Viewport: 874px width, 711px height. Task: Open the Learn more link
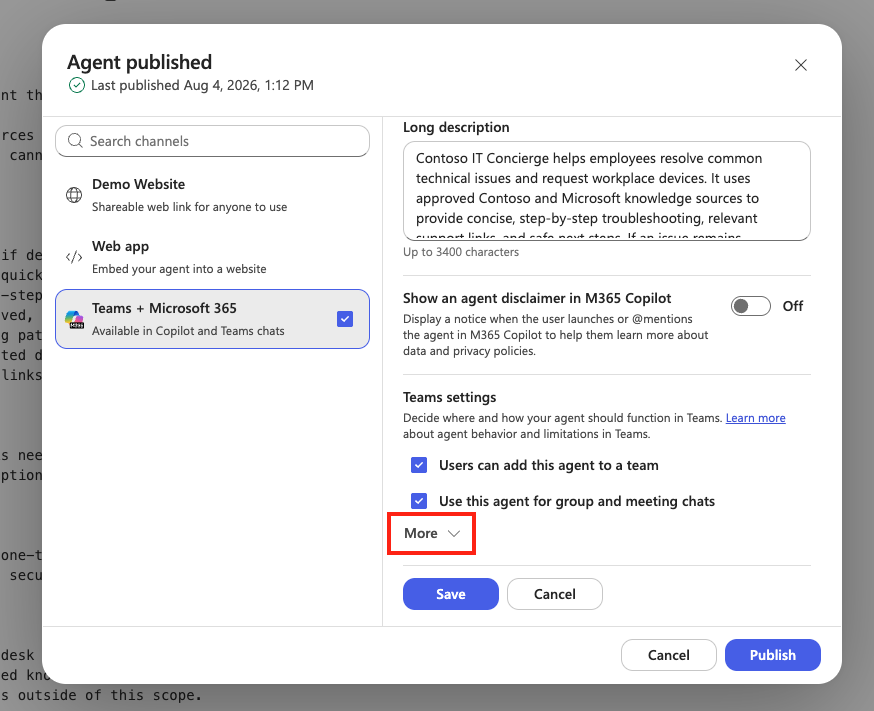pos(755,418)
